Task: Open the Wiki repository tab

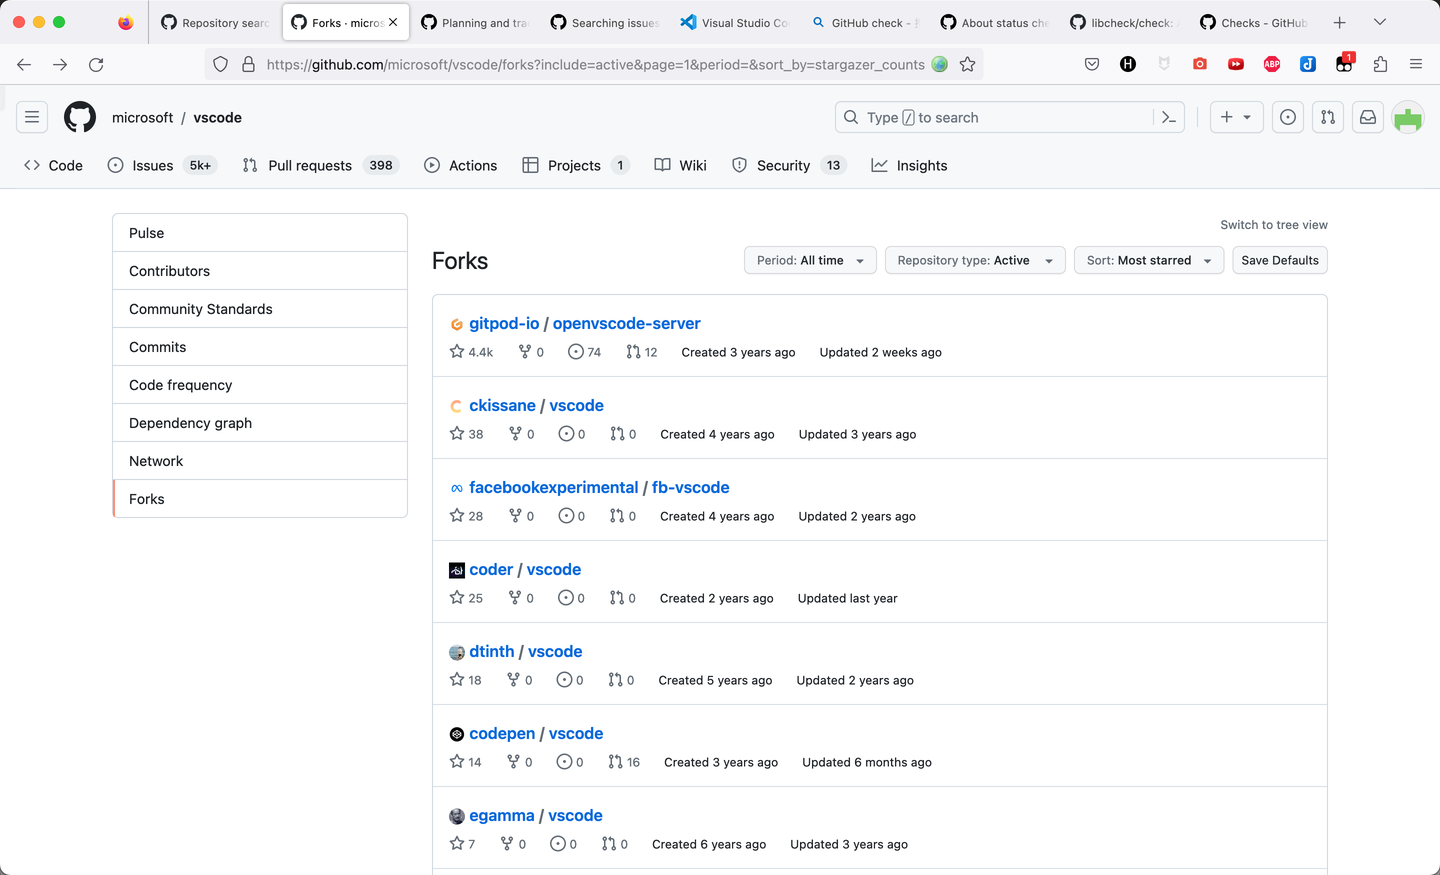Action: [x=680, y=165]
